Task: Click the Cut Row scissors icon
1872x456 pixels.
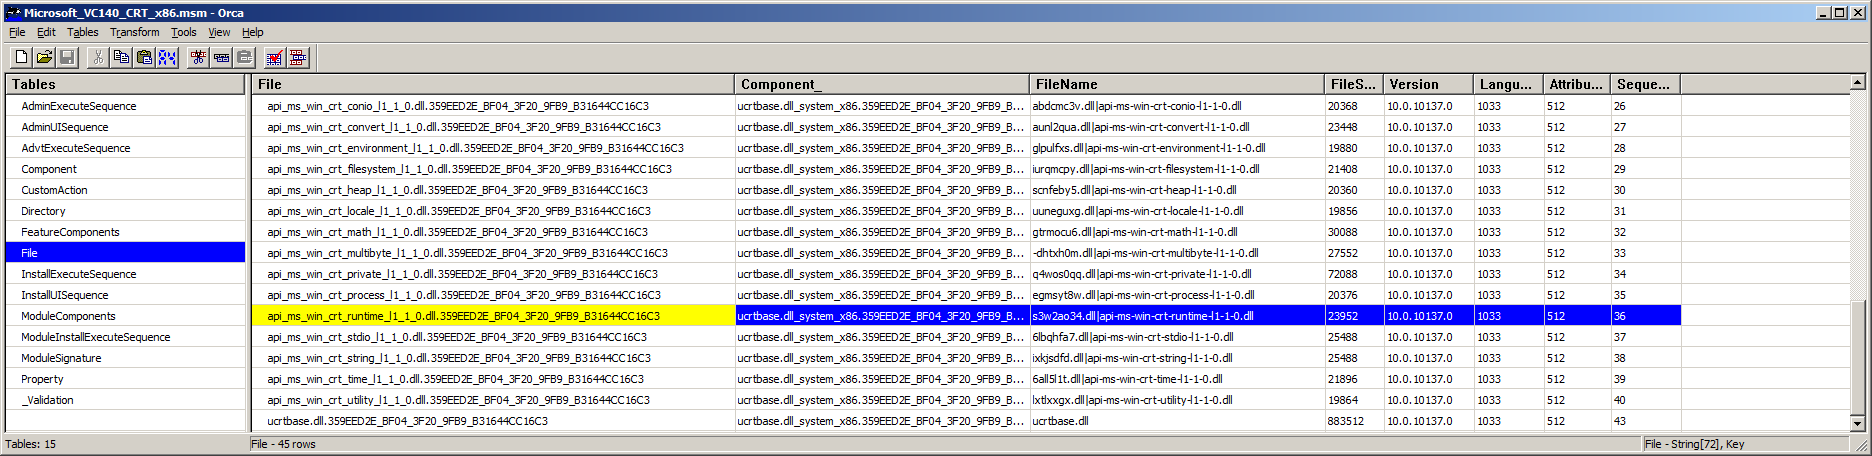Action: (x=198, y=58)
